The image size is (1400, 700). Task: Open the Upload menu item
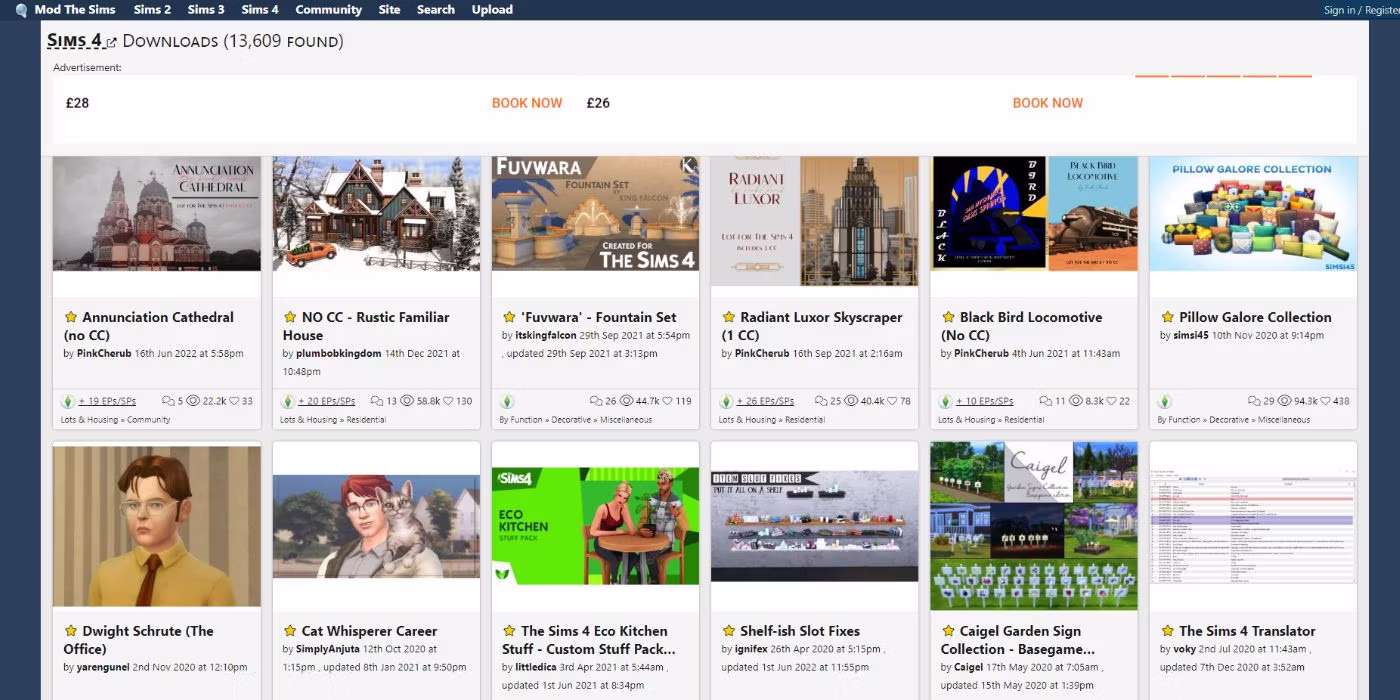click(x=492, y=10)
